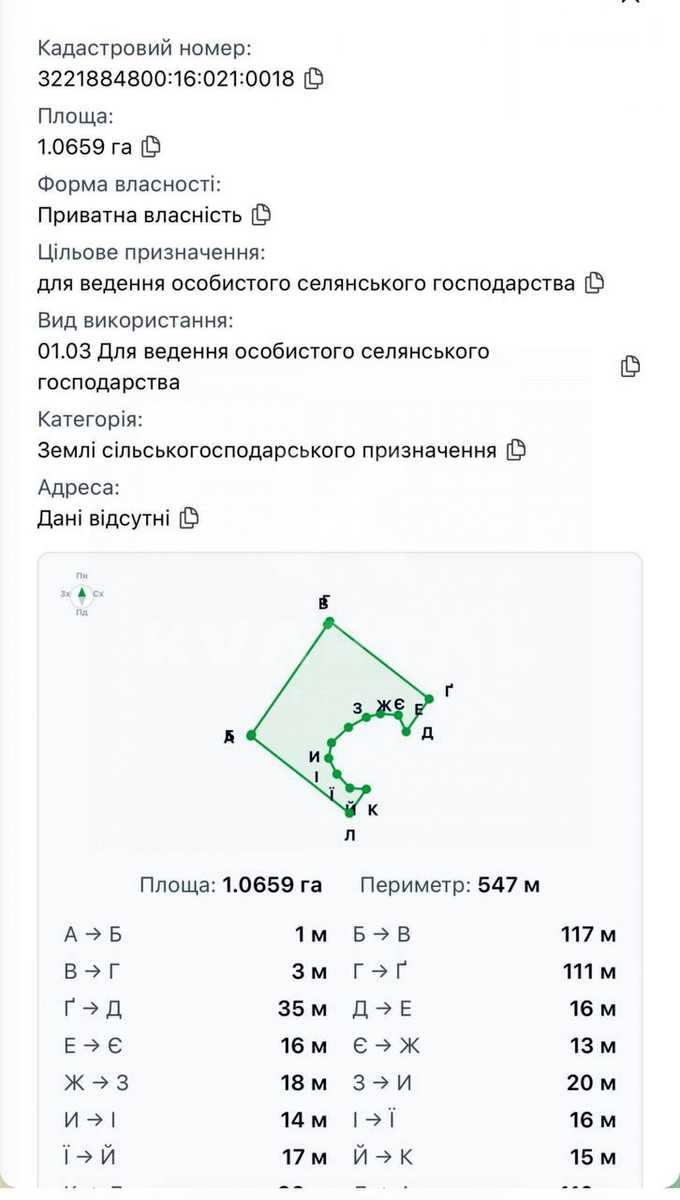The width and height of the screenshot is (680, 1200).
Task: Copy the cadastral number 3221884800:16:021:0018
Action: pos(313,78)
